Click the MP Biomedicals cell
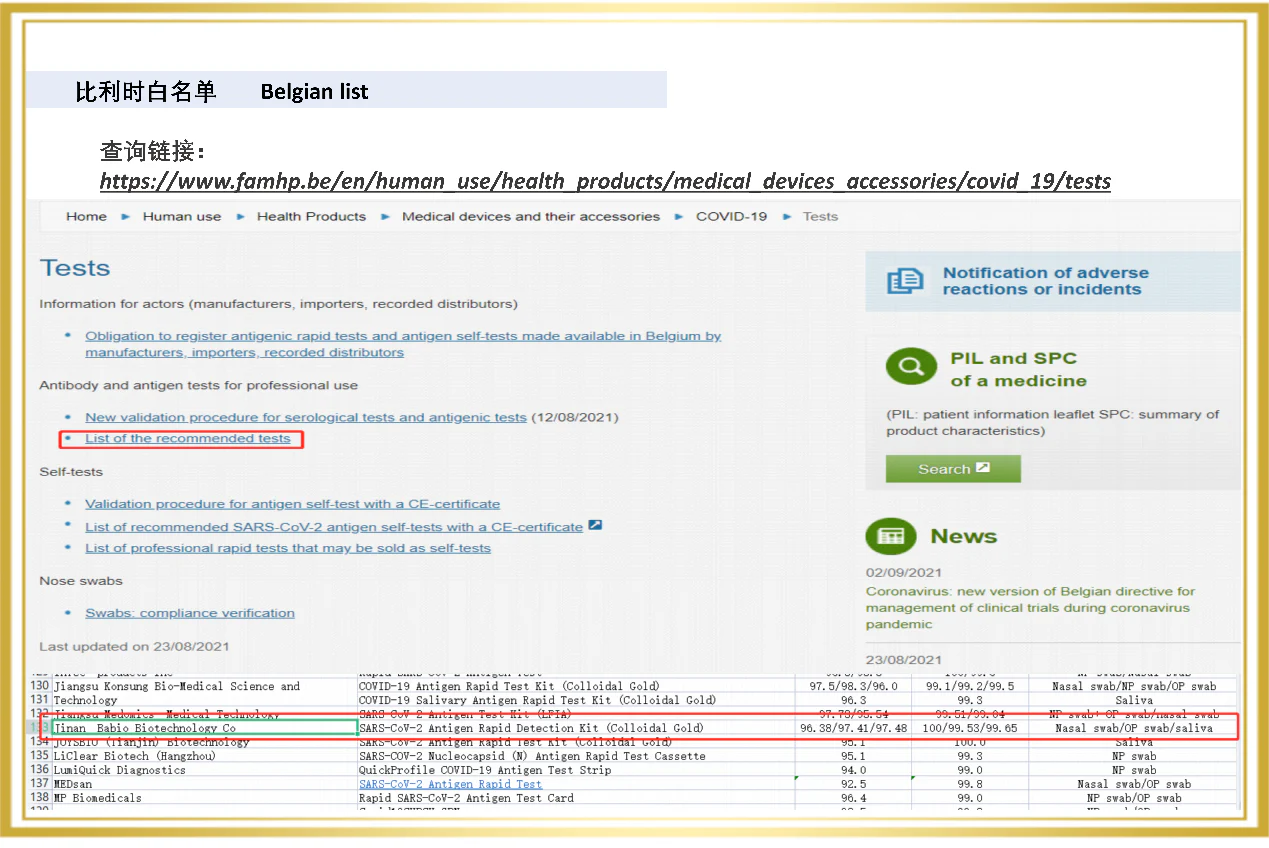 [x=205, y=798]
